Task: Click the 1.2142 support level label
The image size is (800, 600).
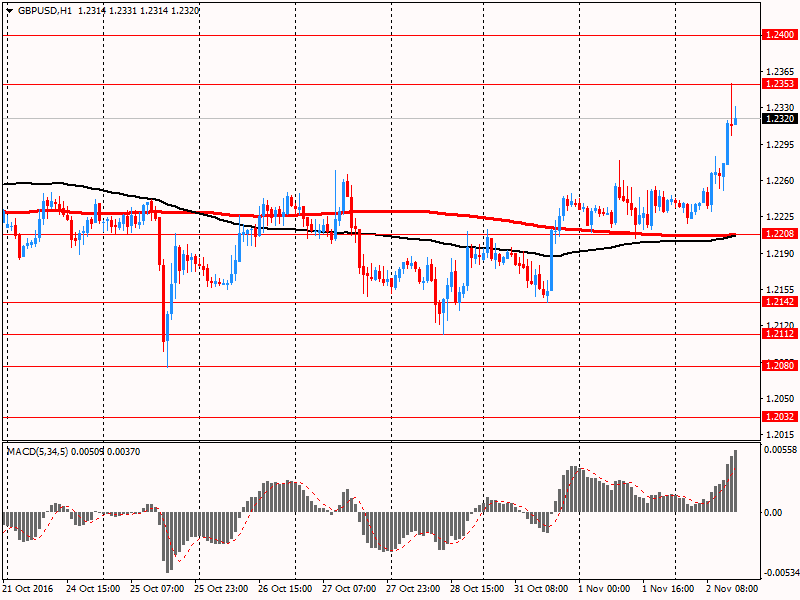Action: tap(780, 302)
